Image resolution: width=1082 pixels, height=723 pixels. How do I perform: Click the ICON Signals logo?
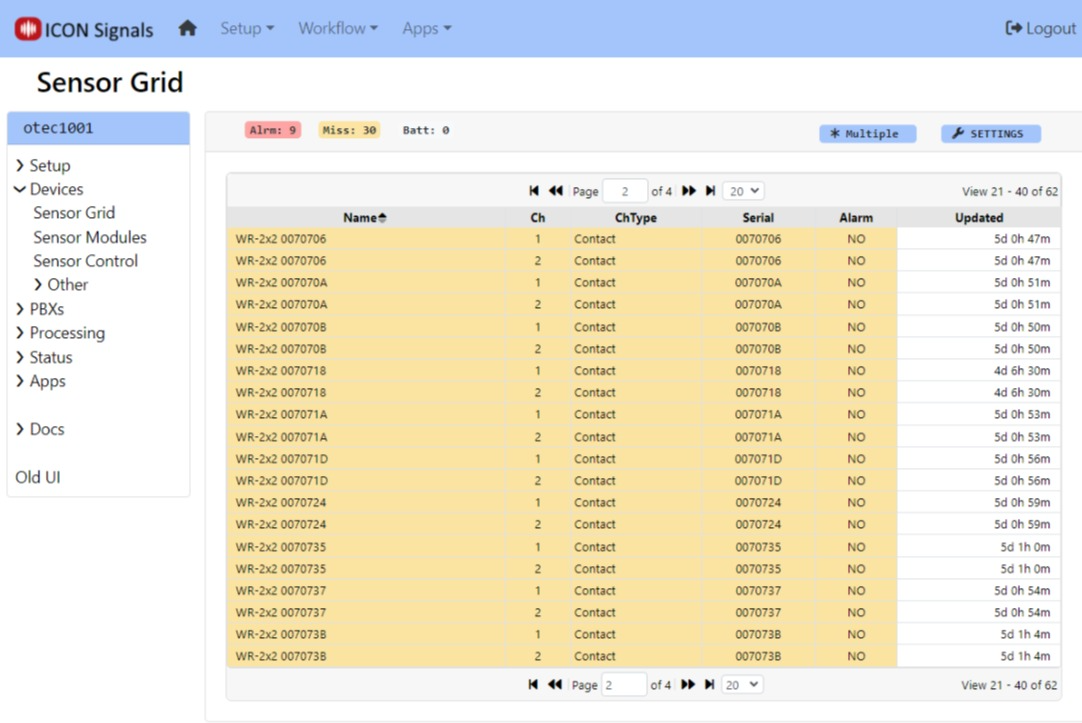[x=84, y=29]
